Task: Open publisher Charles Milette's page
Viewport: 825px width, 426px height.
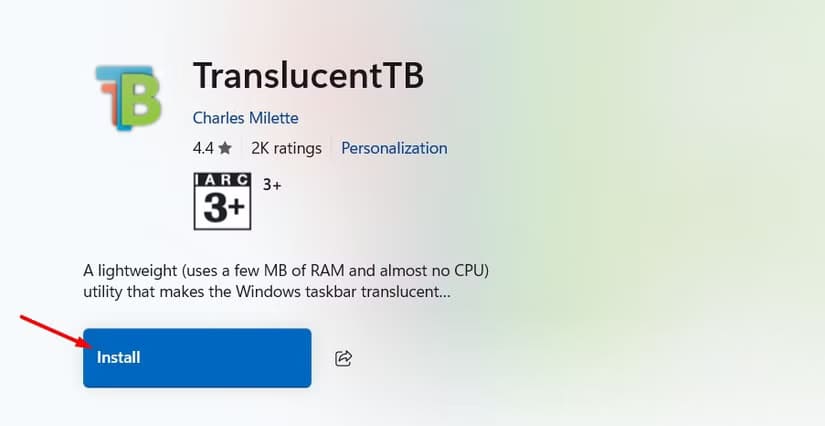Action: [246, 118]
